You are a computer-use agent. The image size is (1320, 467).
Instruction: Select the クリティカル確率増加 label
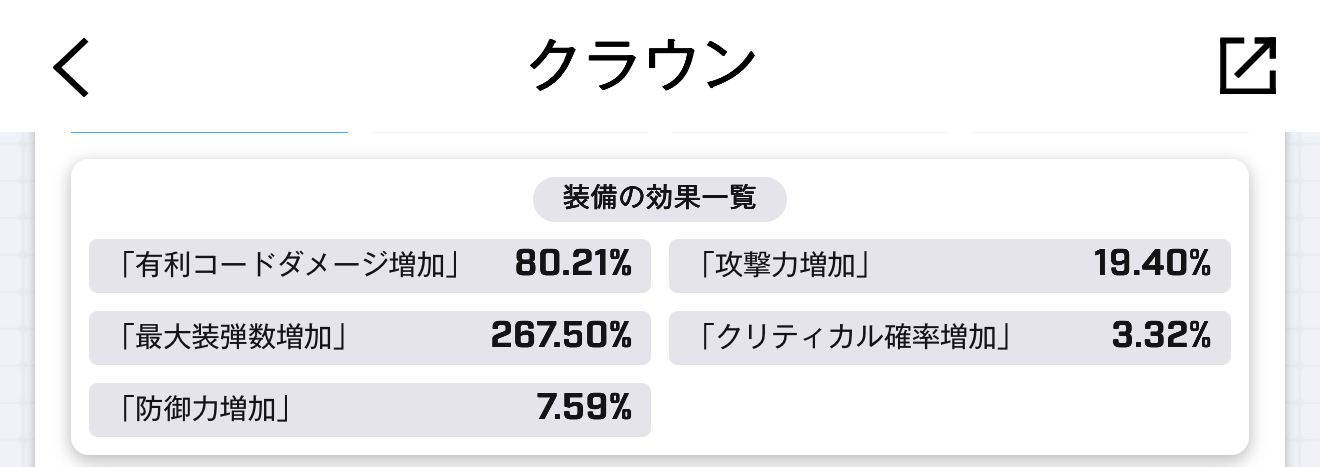click(x=854, y=338)
